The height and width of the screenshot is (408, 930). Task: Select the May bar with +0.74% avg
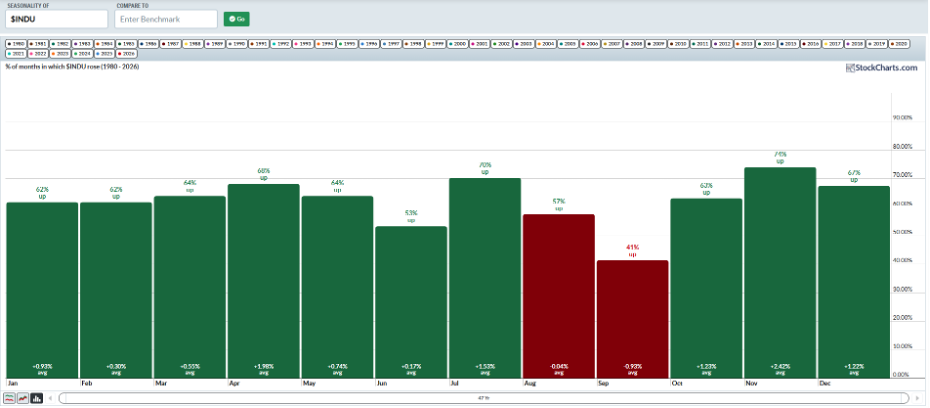pos(337,288)
